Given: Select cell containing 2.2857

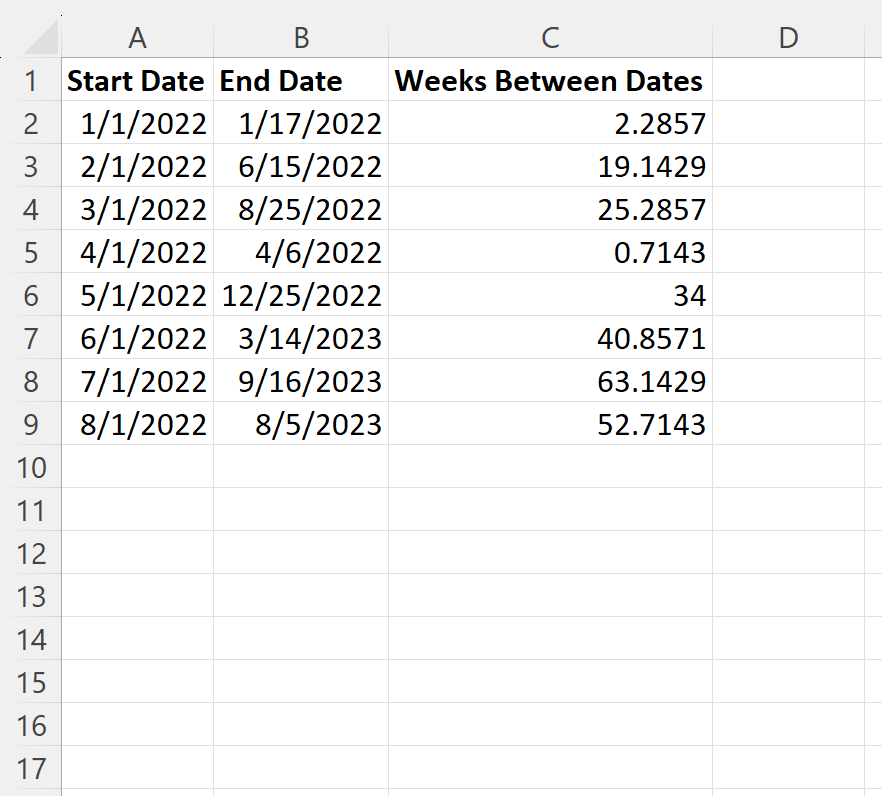Looking at the screenshot, I should point(550,123).
